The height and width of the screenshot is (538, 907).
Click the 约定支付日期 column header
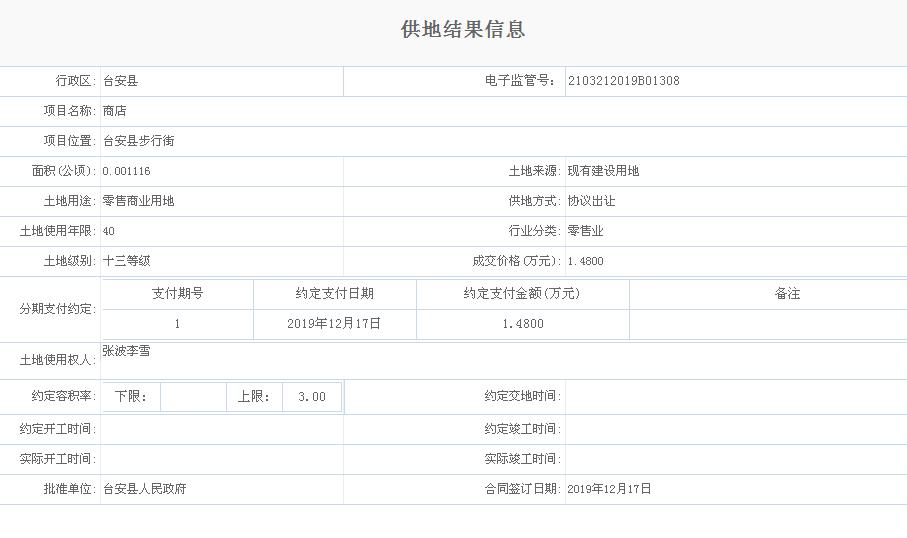coord(335,294)
